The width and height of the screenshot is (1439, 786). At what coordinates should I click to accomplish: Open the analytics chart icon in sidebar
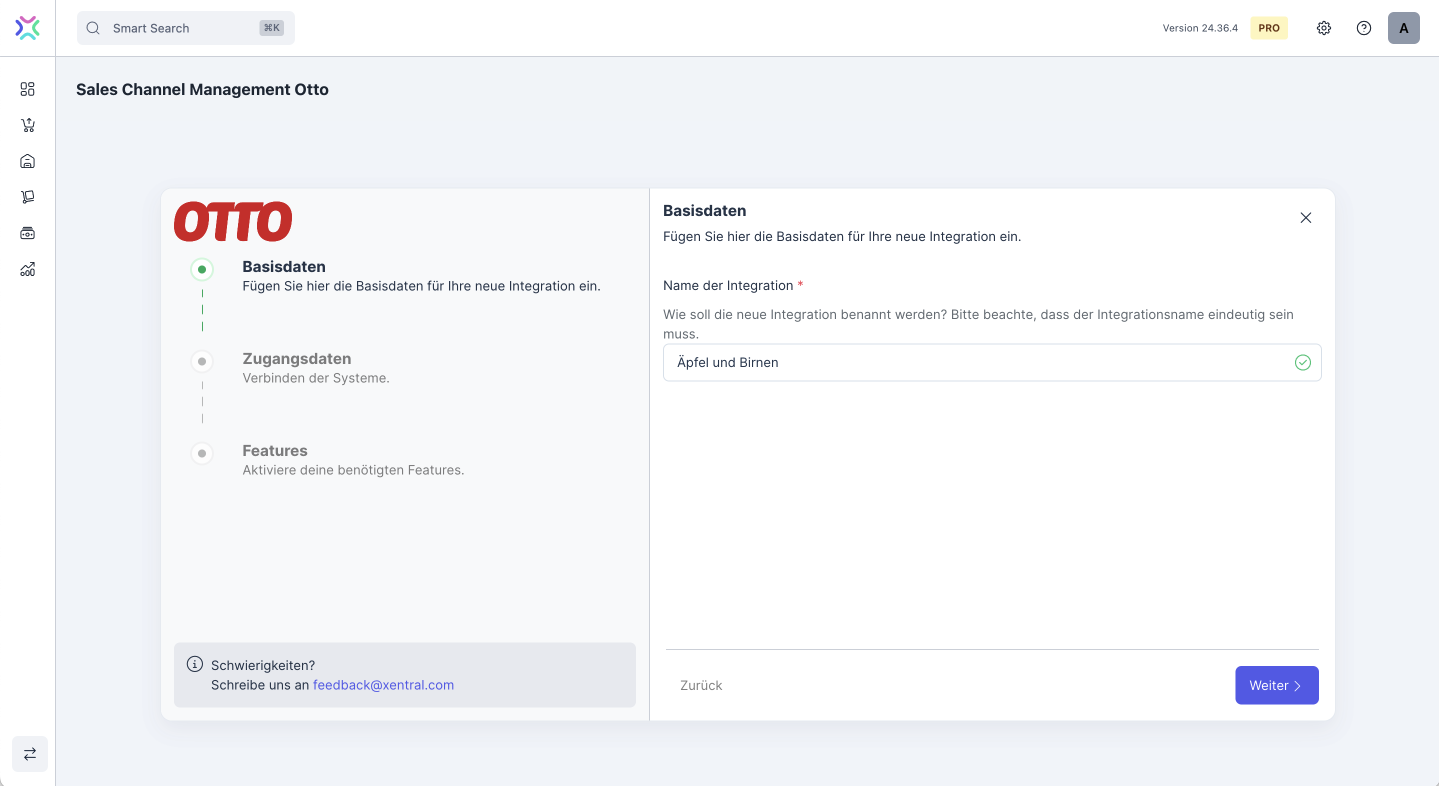pos(27,269)
